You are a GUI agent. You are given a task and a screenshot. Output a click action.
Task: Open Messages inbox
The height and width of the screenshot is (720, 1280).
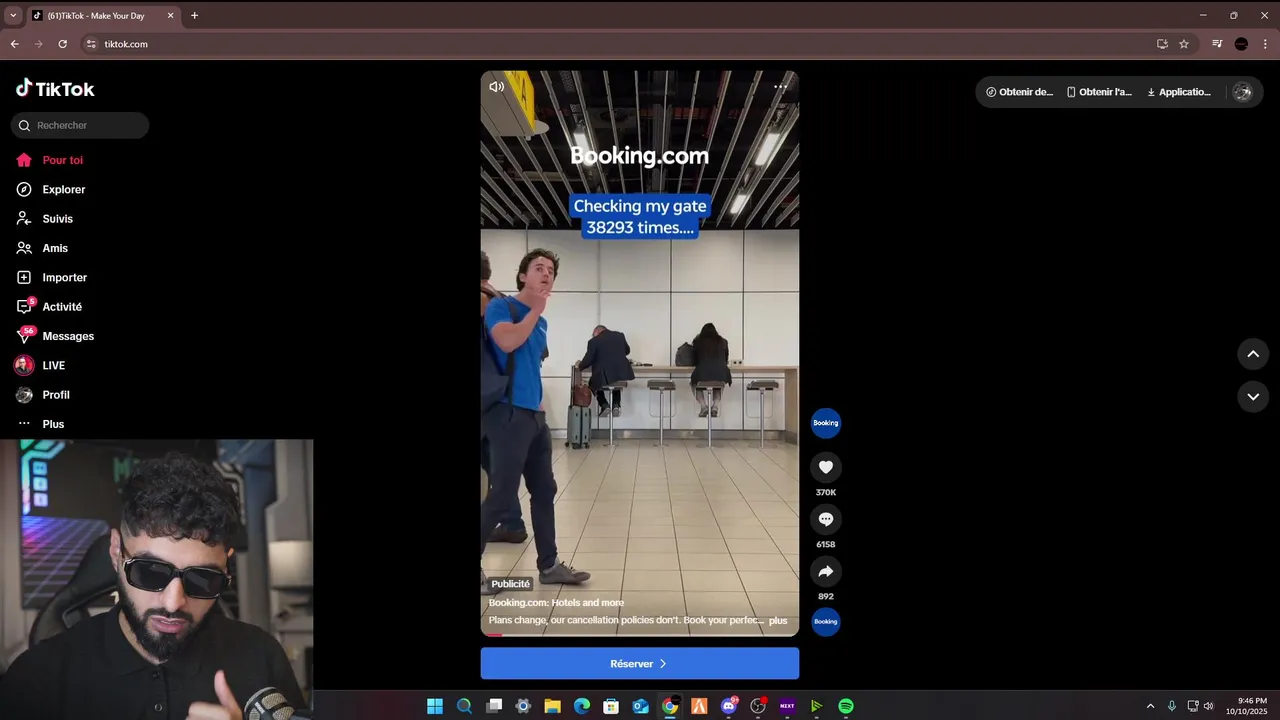(56, 336)
